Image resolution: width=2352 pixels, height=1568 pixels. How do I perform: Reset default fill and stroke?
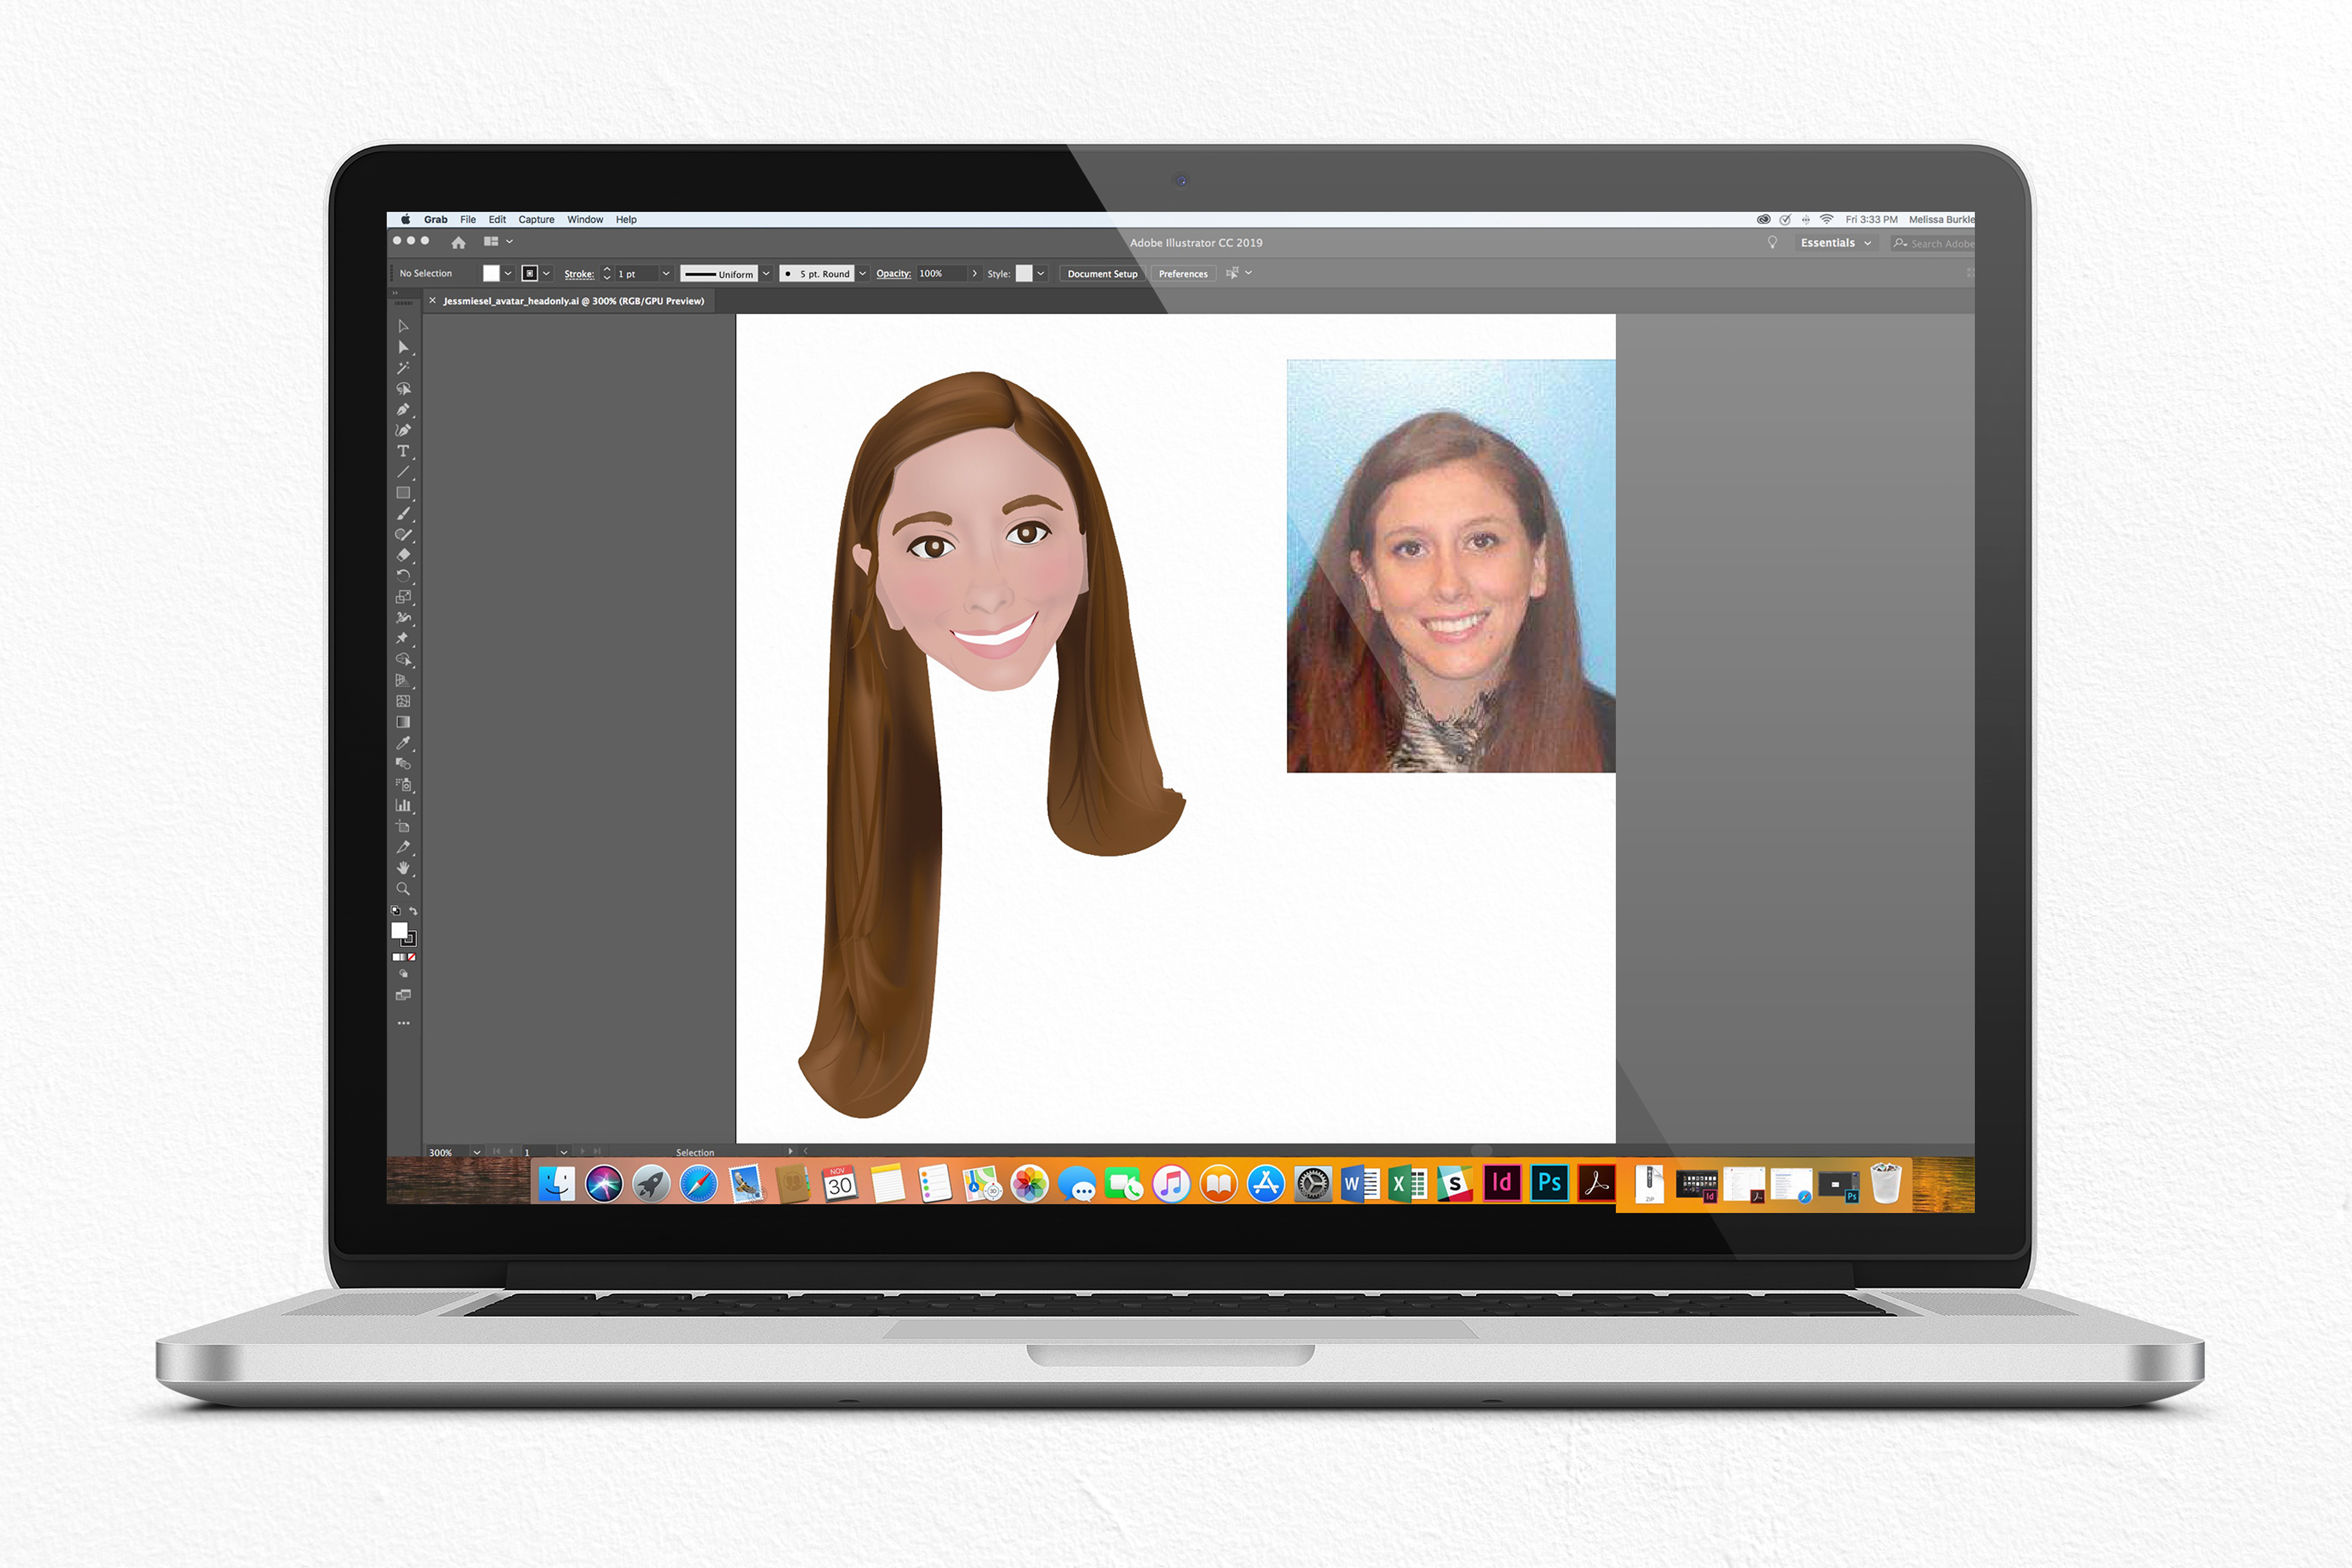click(x=395, y=911)
